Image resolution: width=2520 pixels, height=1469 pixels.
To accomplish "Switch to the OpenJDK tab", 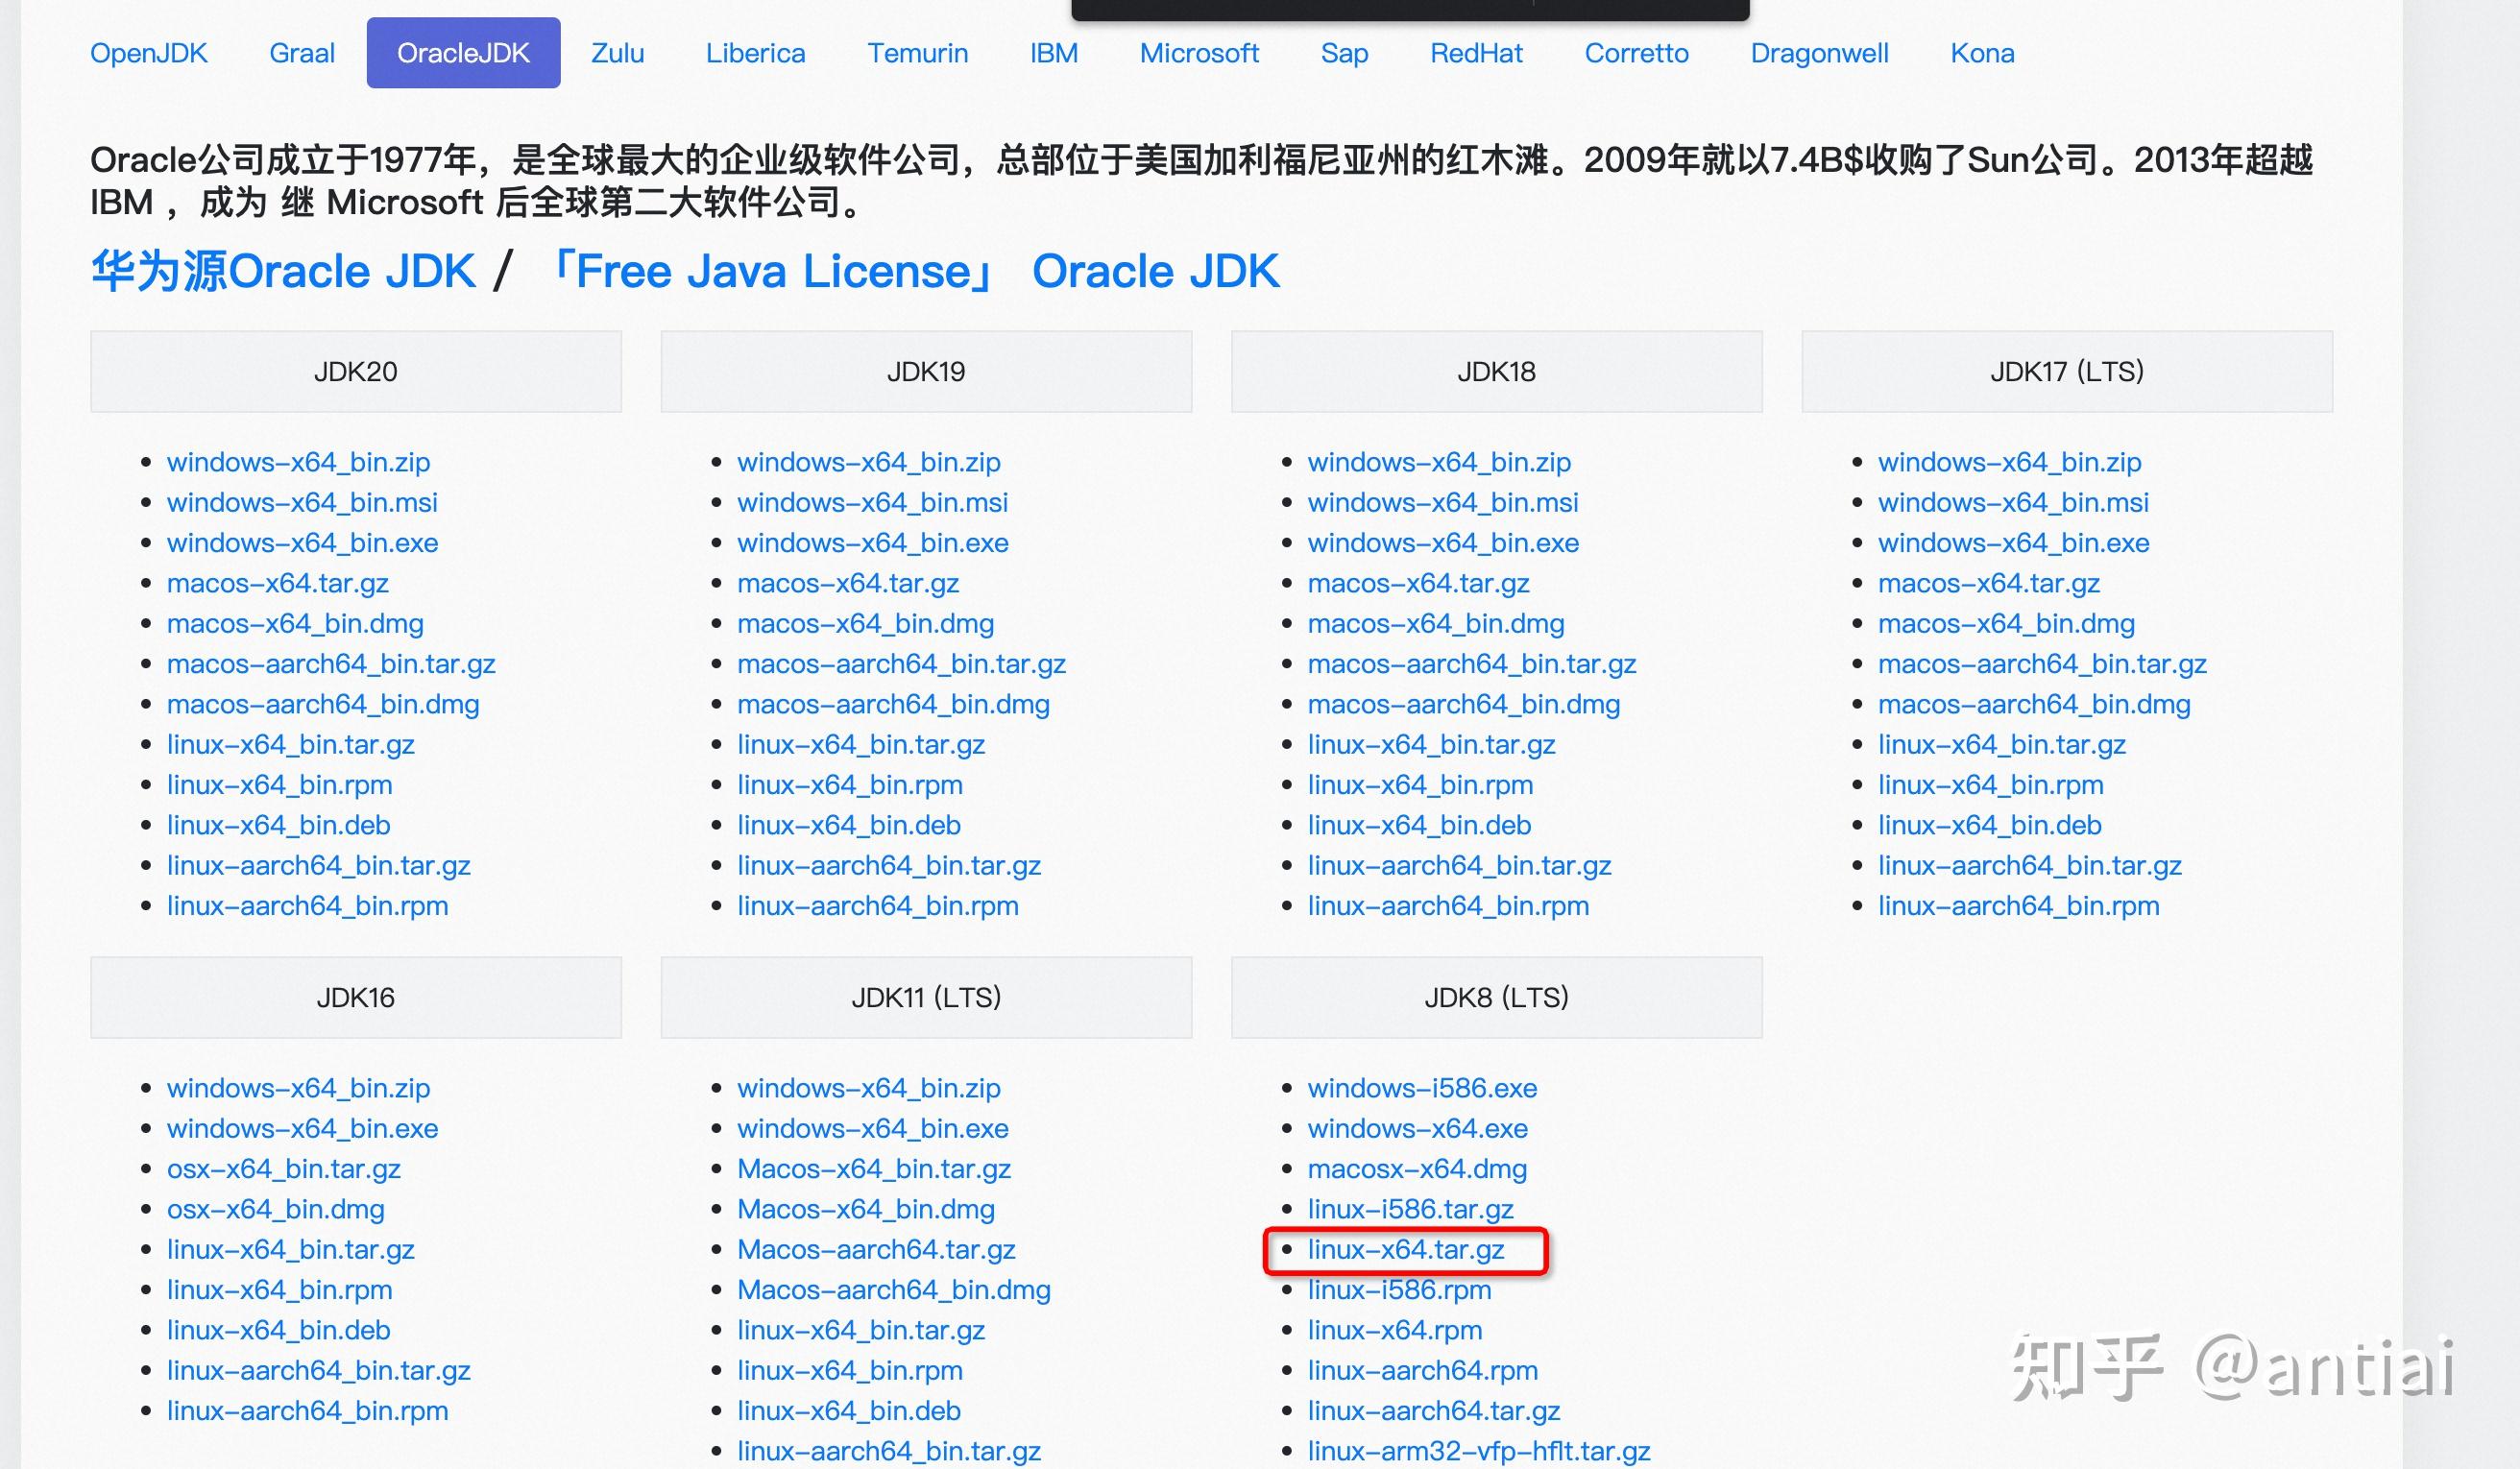I will (148, 52).
